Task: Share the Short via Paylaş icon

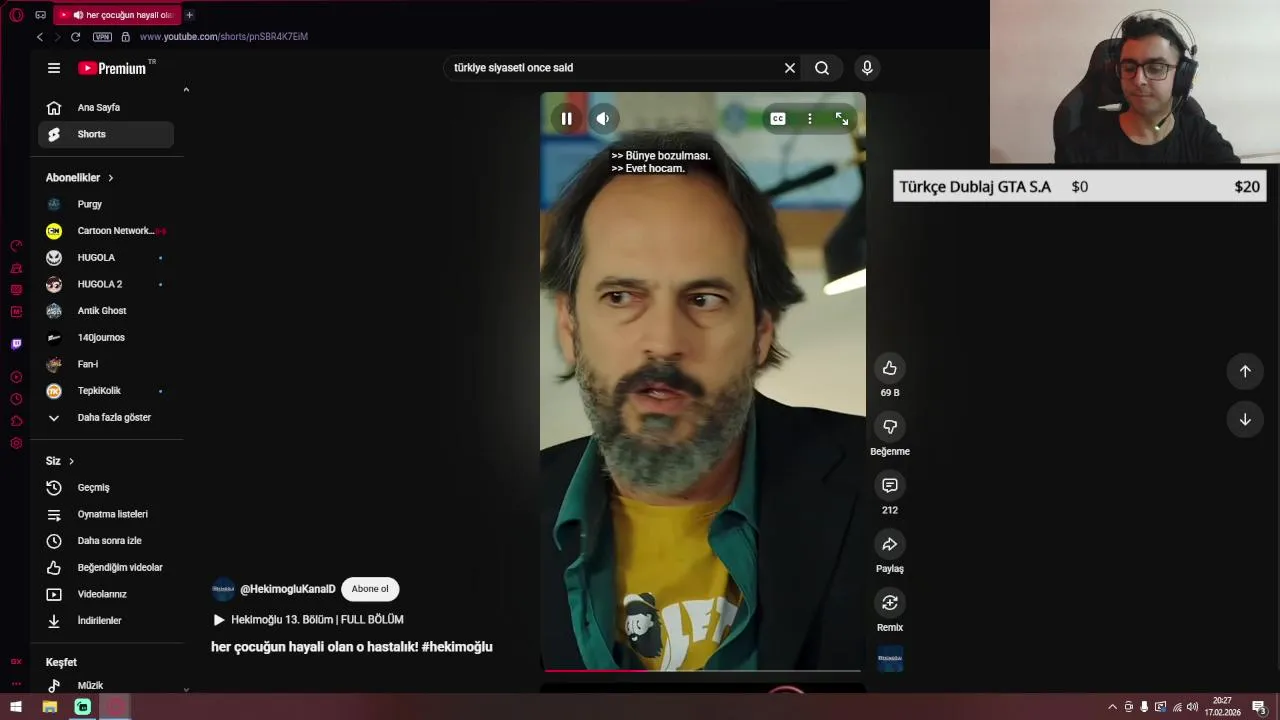Action: [890, 545]
